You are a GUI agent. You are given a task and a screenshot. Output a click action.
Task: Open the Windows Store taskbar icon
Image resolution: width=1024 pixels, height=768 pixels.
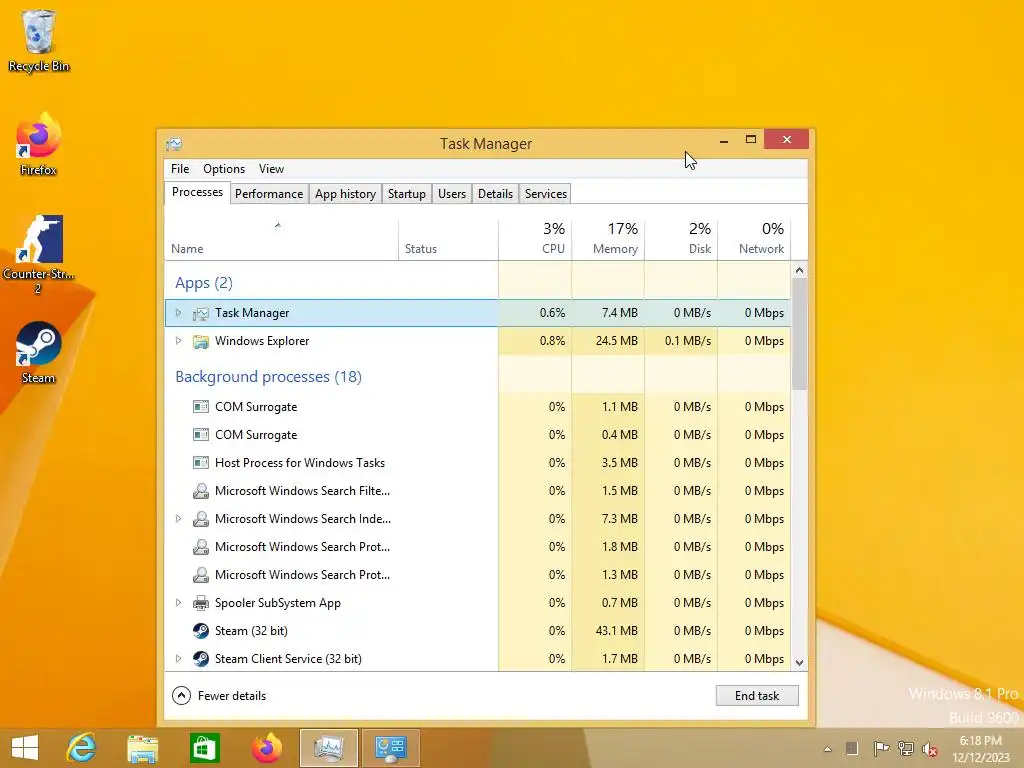click(204, 748)
